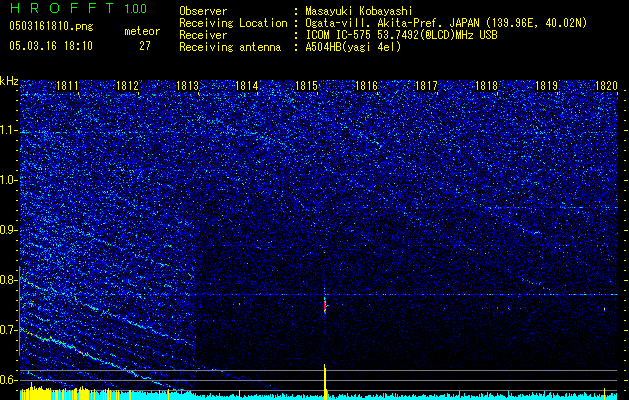629x400 pixels.
Task: Click the meteor label
Action: [x=142, y=31]
